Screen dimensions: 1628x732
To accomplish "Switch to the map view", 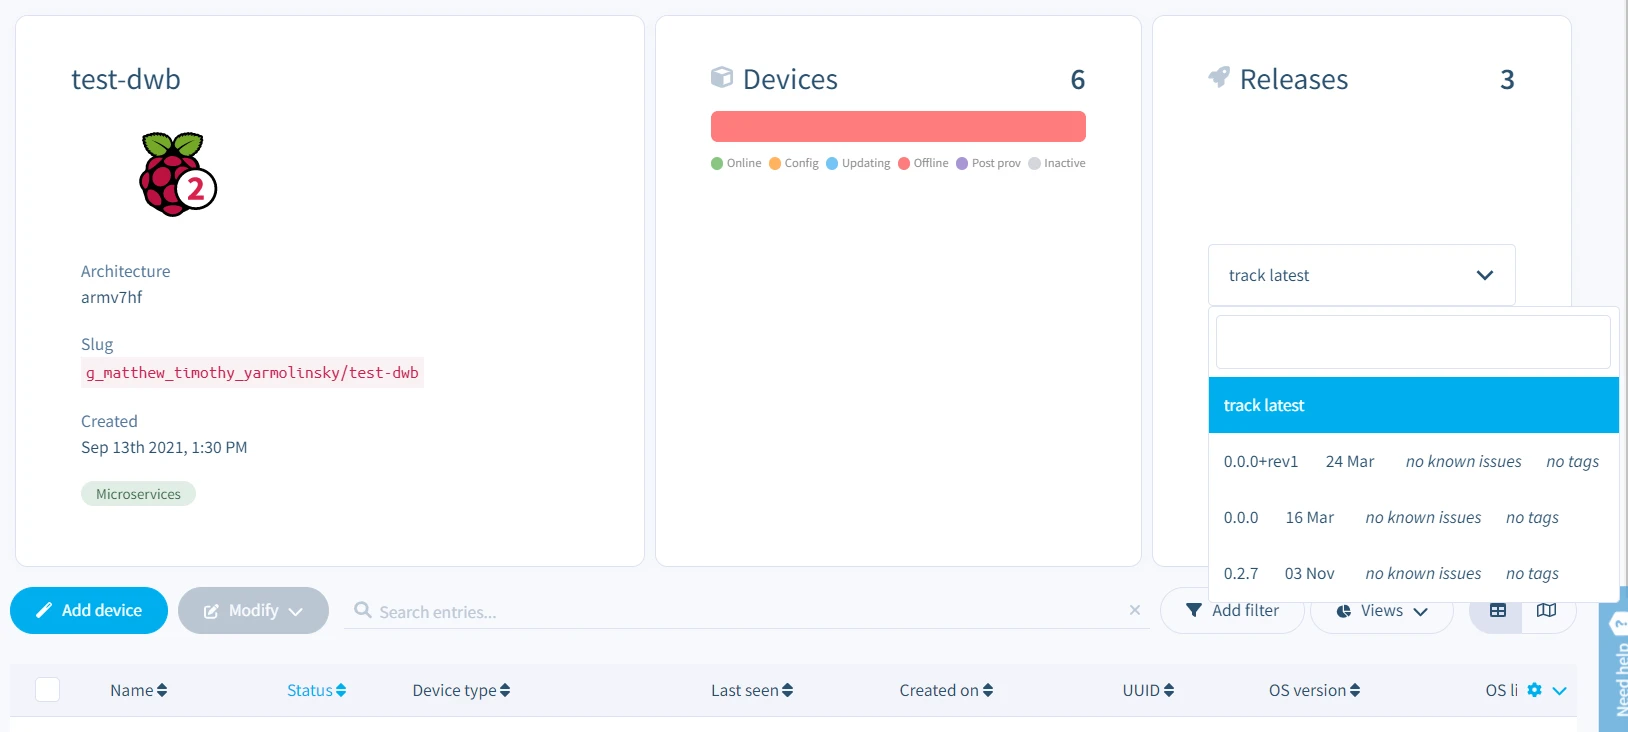I will 1546,611.
